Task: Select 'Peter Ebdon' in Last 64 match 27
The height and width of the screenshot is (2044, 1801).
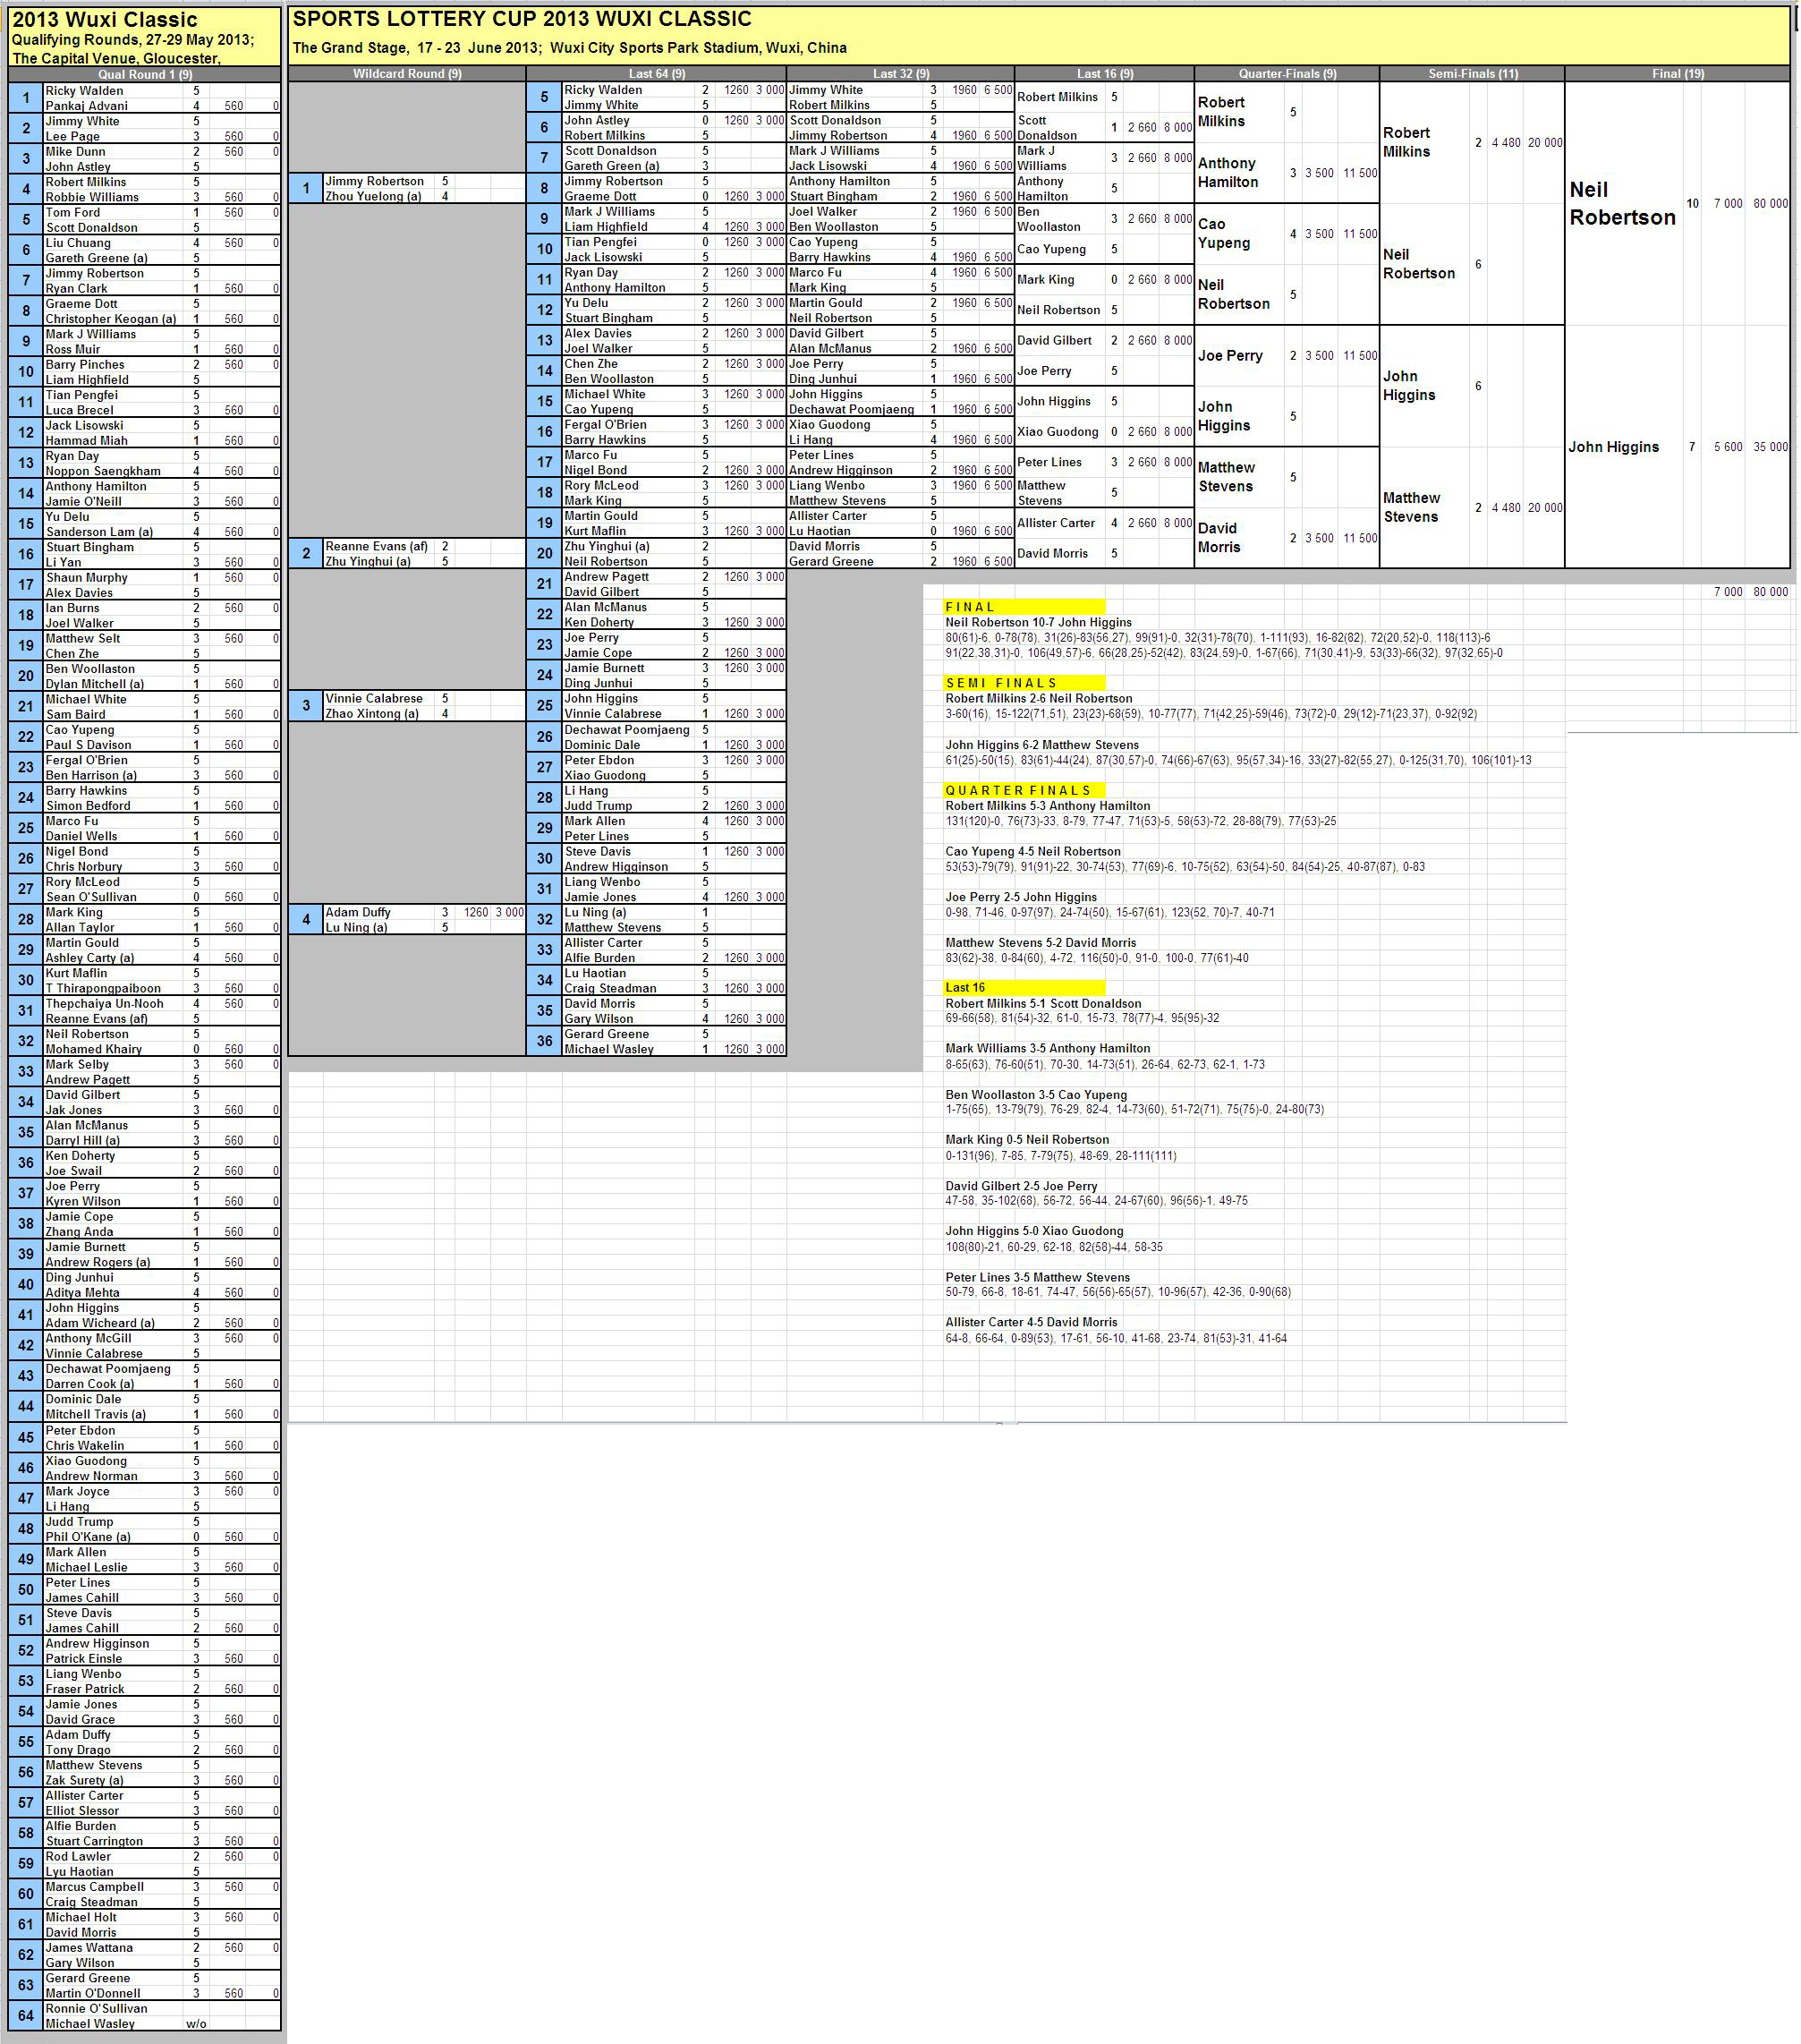Action: point(599,760)
